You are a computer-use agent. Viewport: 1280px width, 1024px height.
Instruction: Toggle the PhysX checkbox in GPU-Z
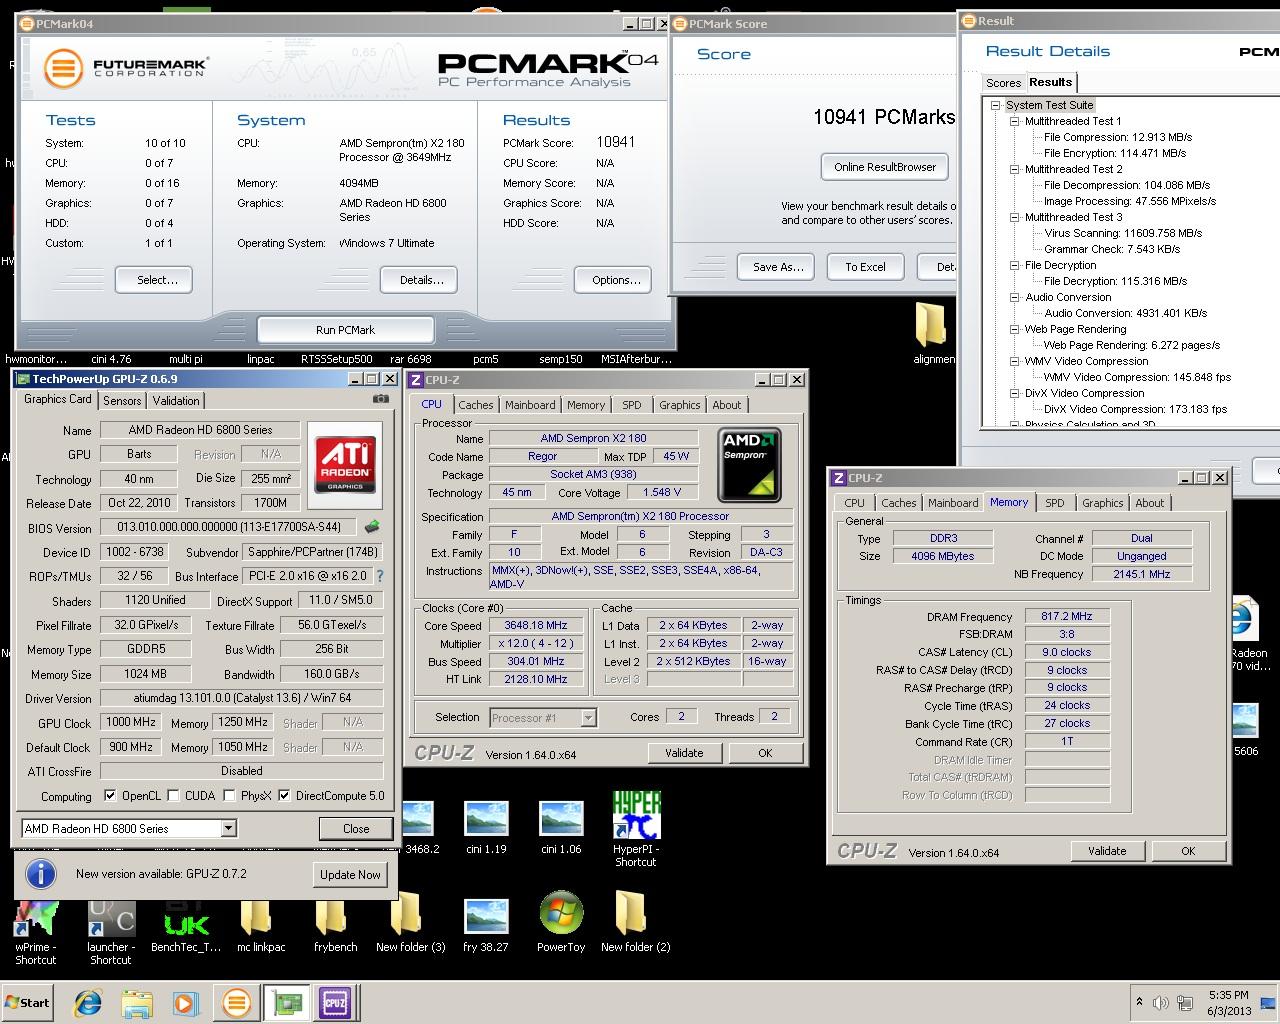[x=229, y=796]
